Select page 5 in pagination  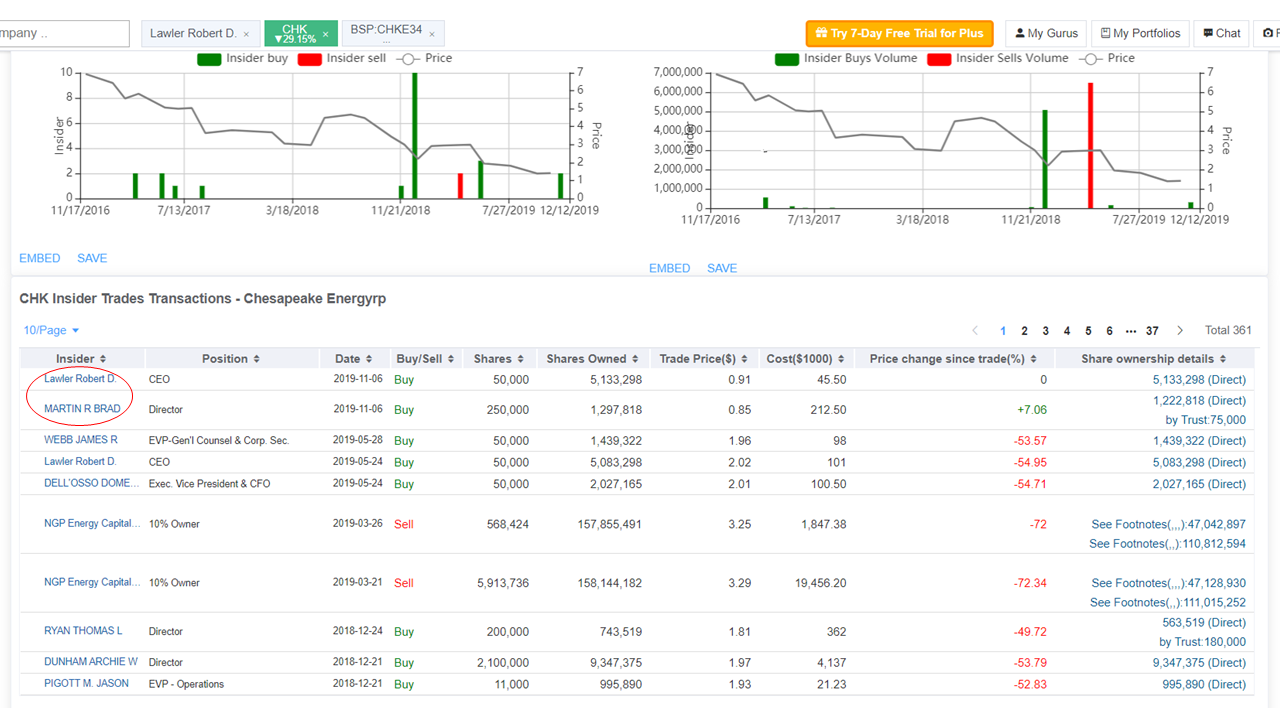(x=1089, y=331)
